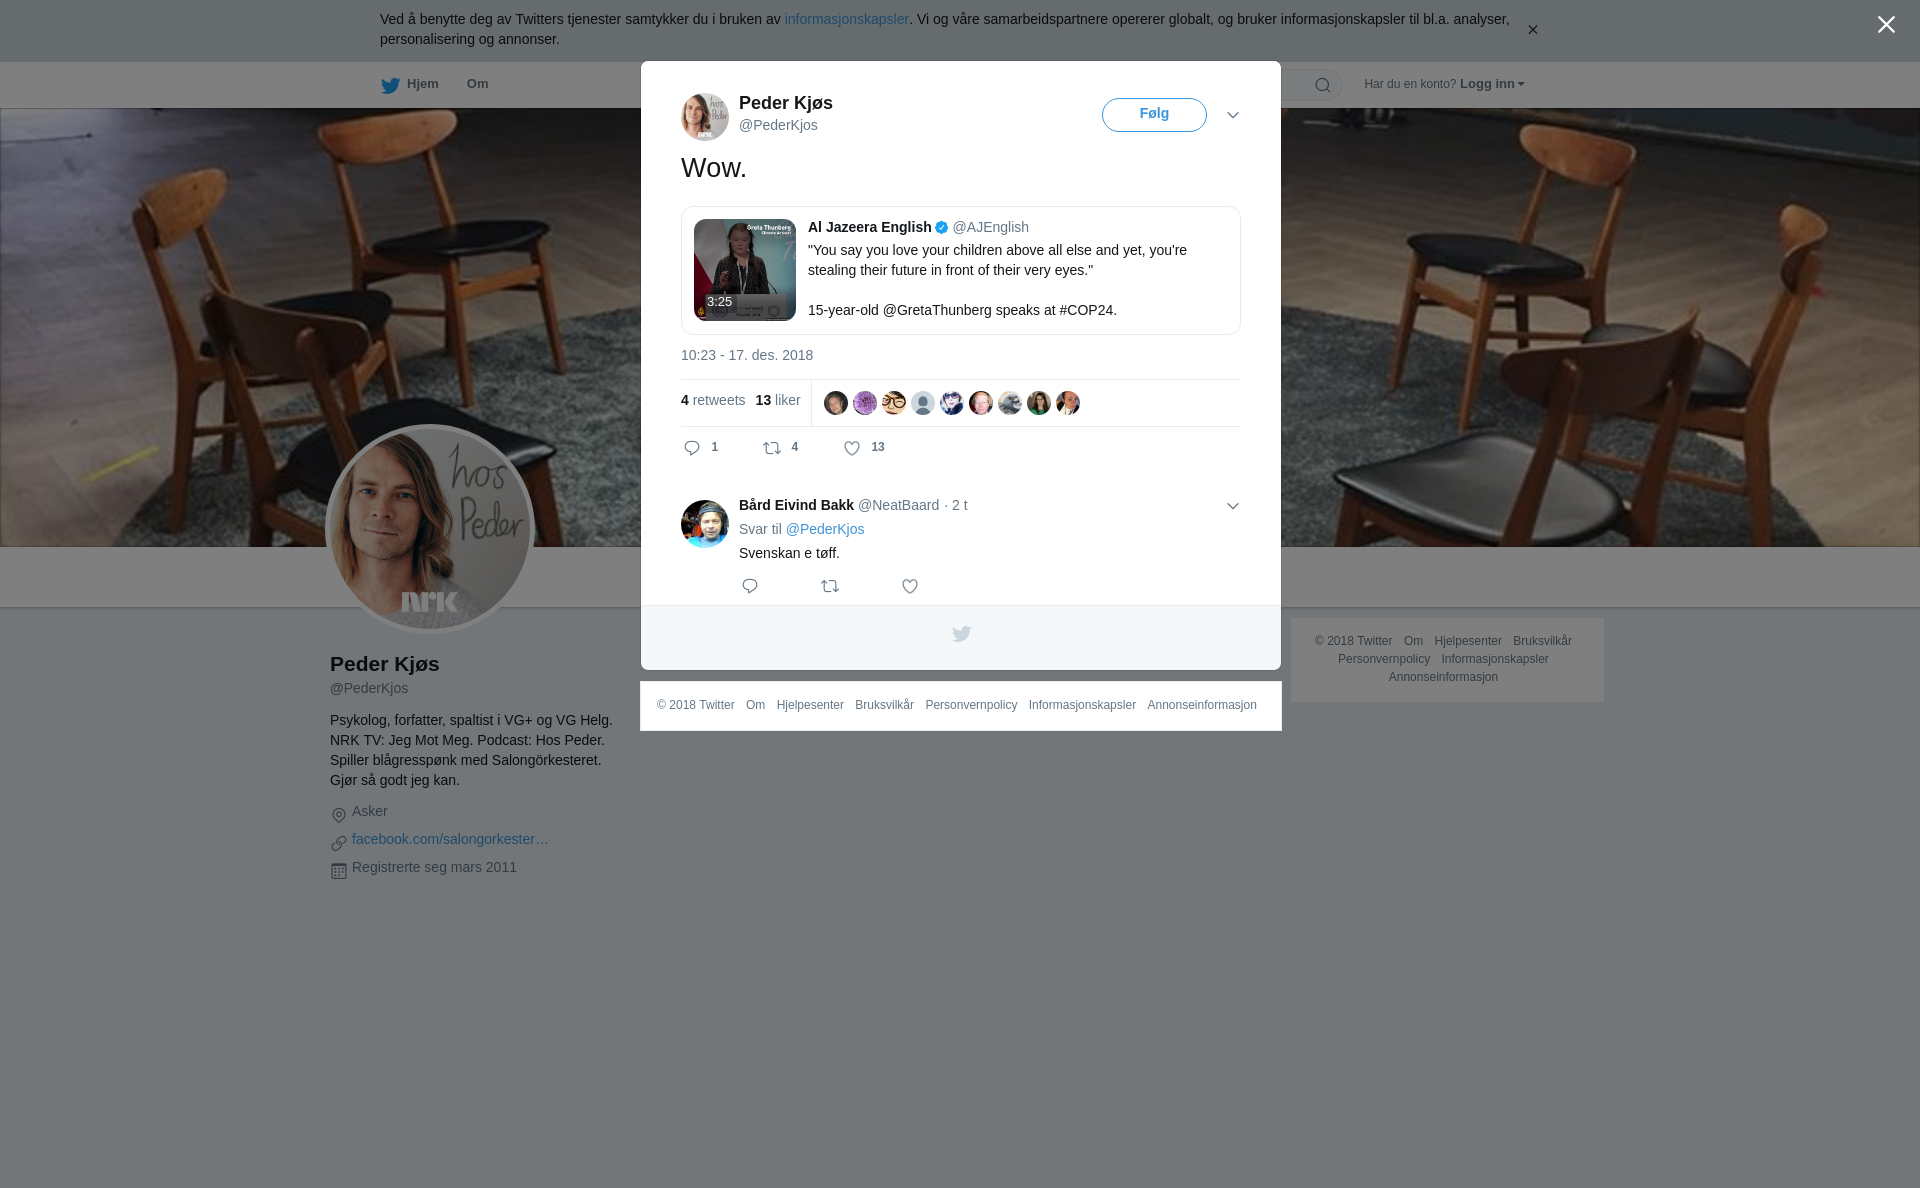Open Peder Kjøs avatar in the tweet header
This screenshot has height=1188, width=1920.
tap(705, 117)
